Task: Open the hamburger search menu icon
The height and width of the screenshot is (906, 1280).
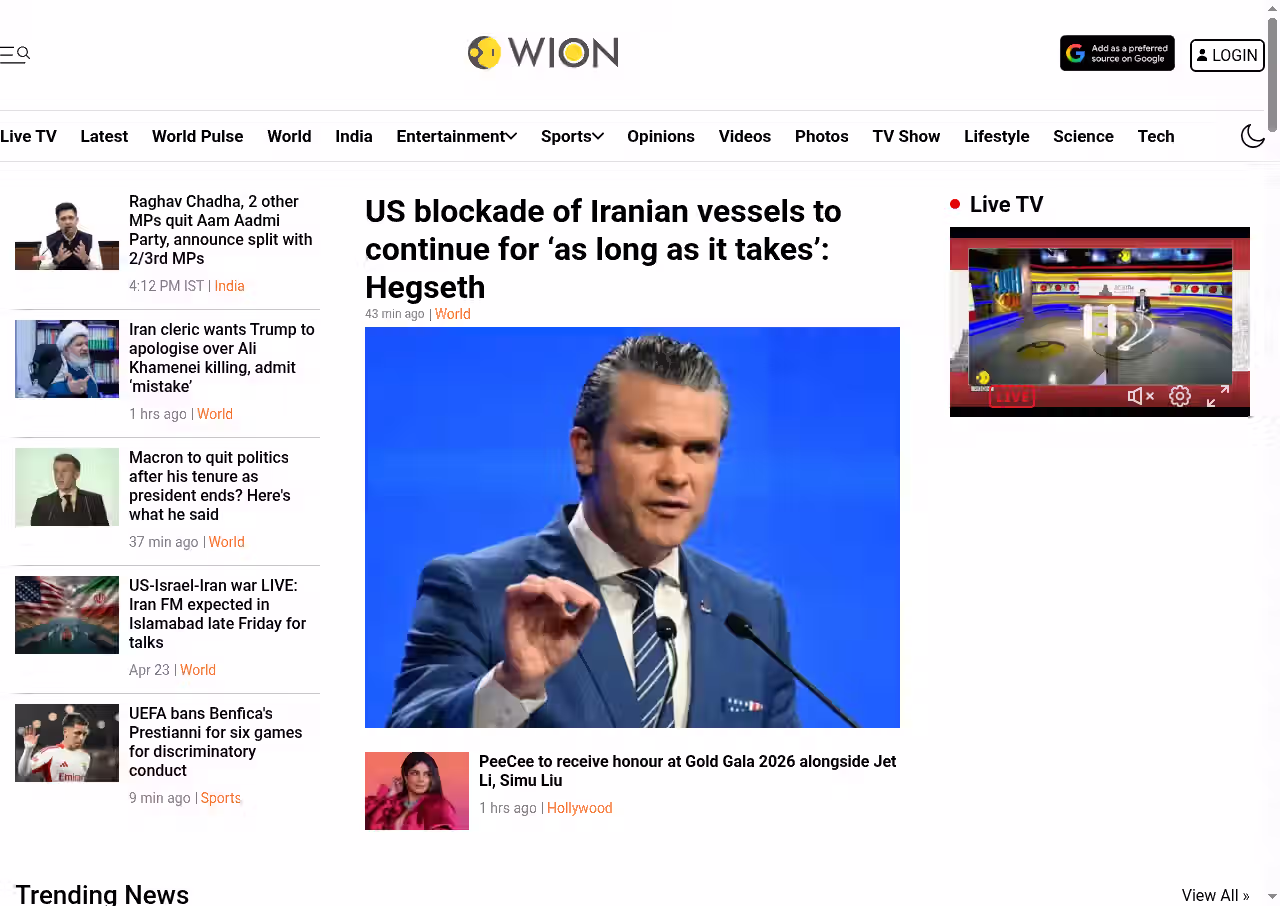Action: 15,54
